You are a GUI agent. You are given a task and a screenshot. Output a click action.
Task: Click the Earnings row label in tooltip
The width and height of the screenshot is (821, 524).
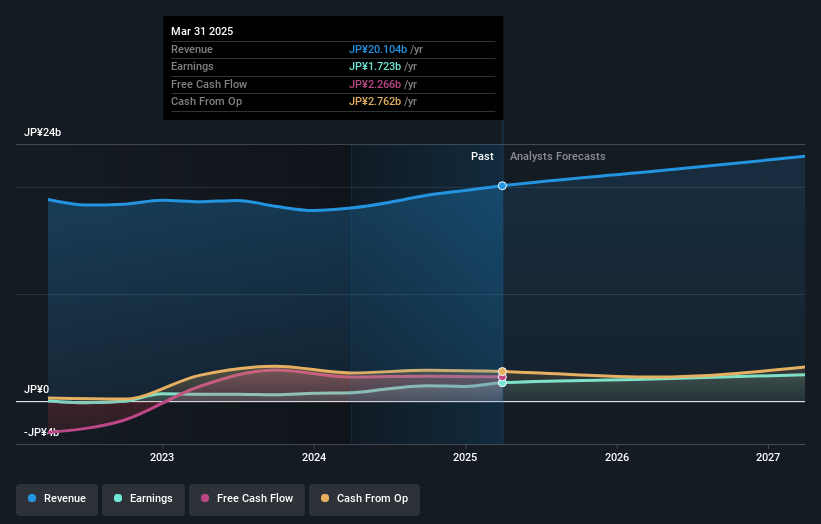pos(192,66)
